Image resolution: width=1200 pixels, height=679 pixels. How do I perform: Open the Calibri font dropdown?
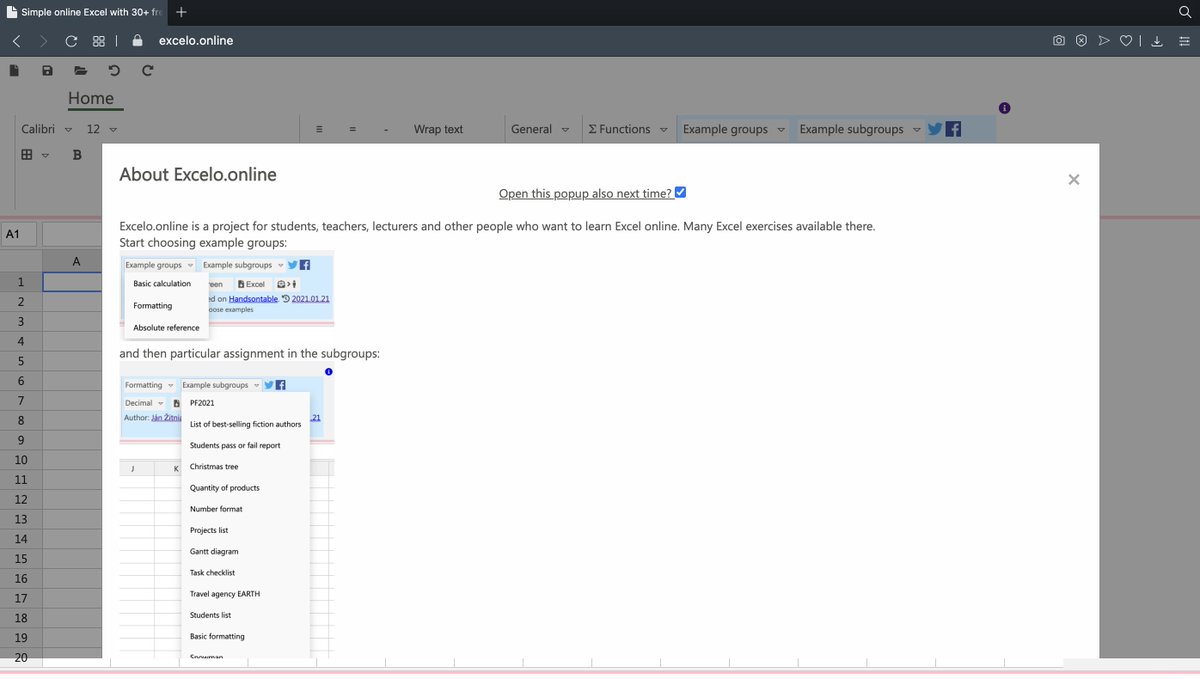44,129
